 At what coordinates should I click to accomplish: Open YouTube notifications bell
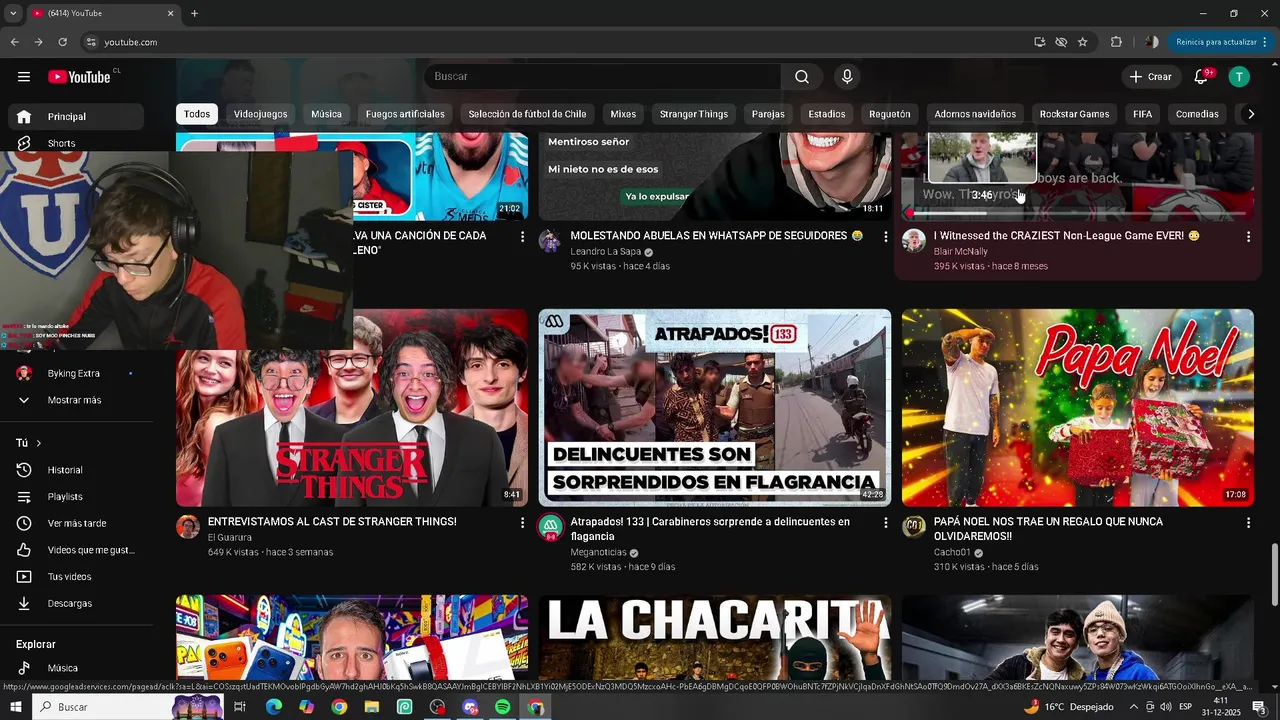point(1201,77)
